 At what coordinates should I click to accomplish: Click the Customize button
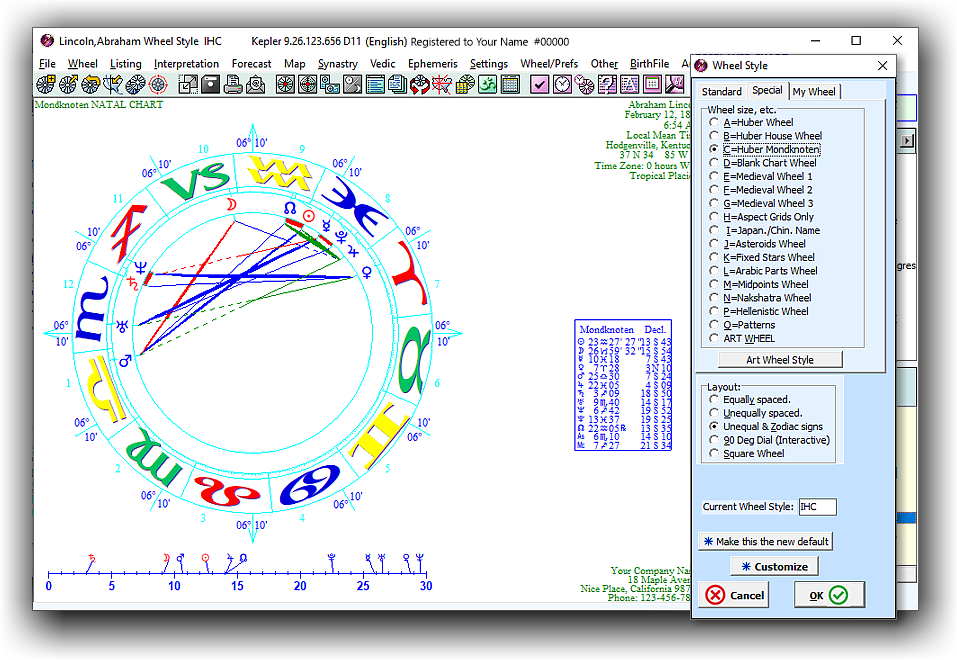(774, 566)
